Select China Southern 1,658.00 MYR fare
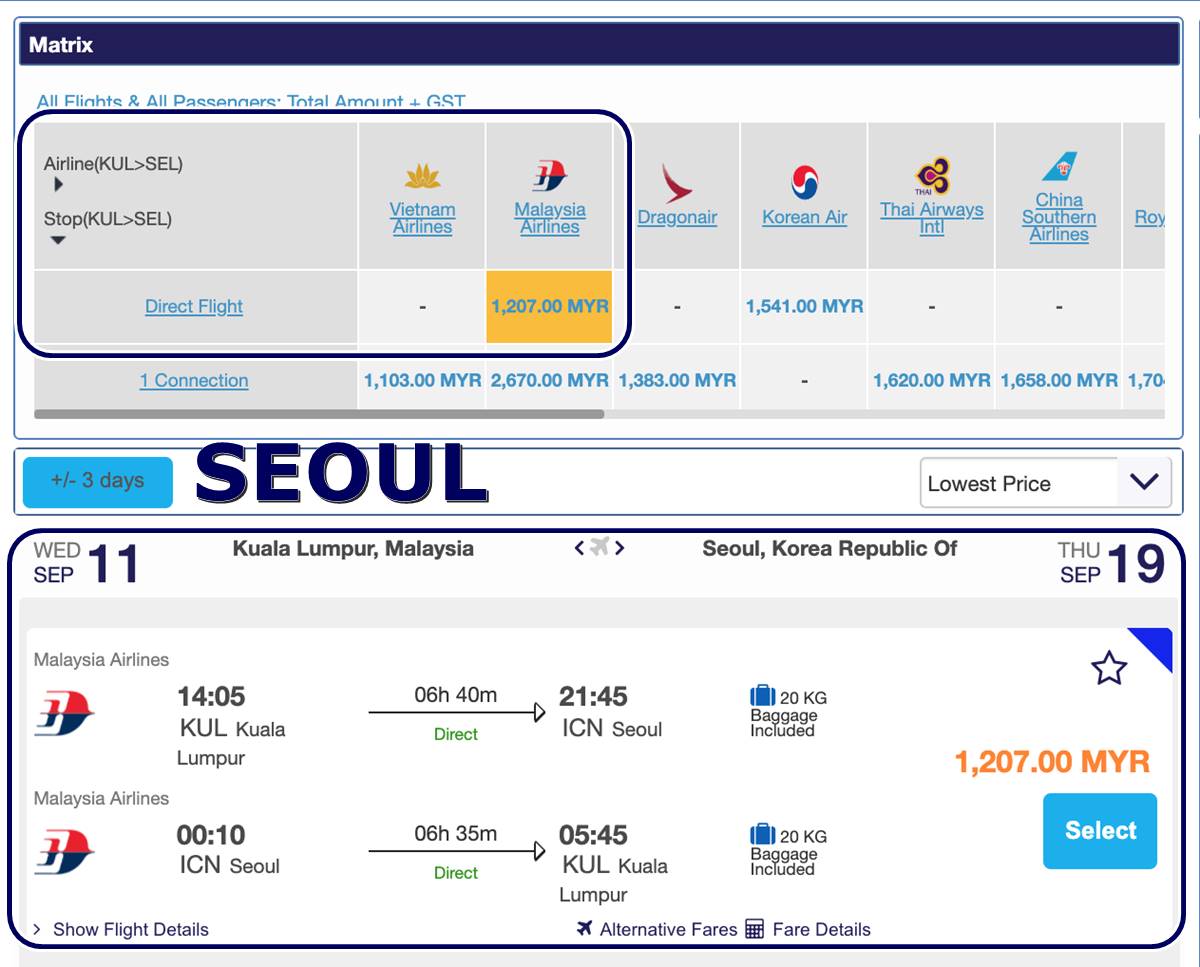The image size is (1200, 967). [x=1059, y=380]
